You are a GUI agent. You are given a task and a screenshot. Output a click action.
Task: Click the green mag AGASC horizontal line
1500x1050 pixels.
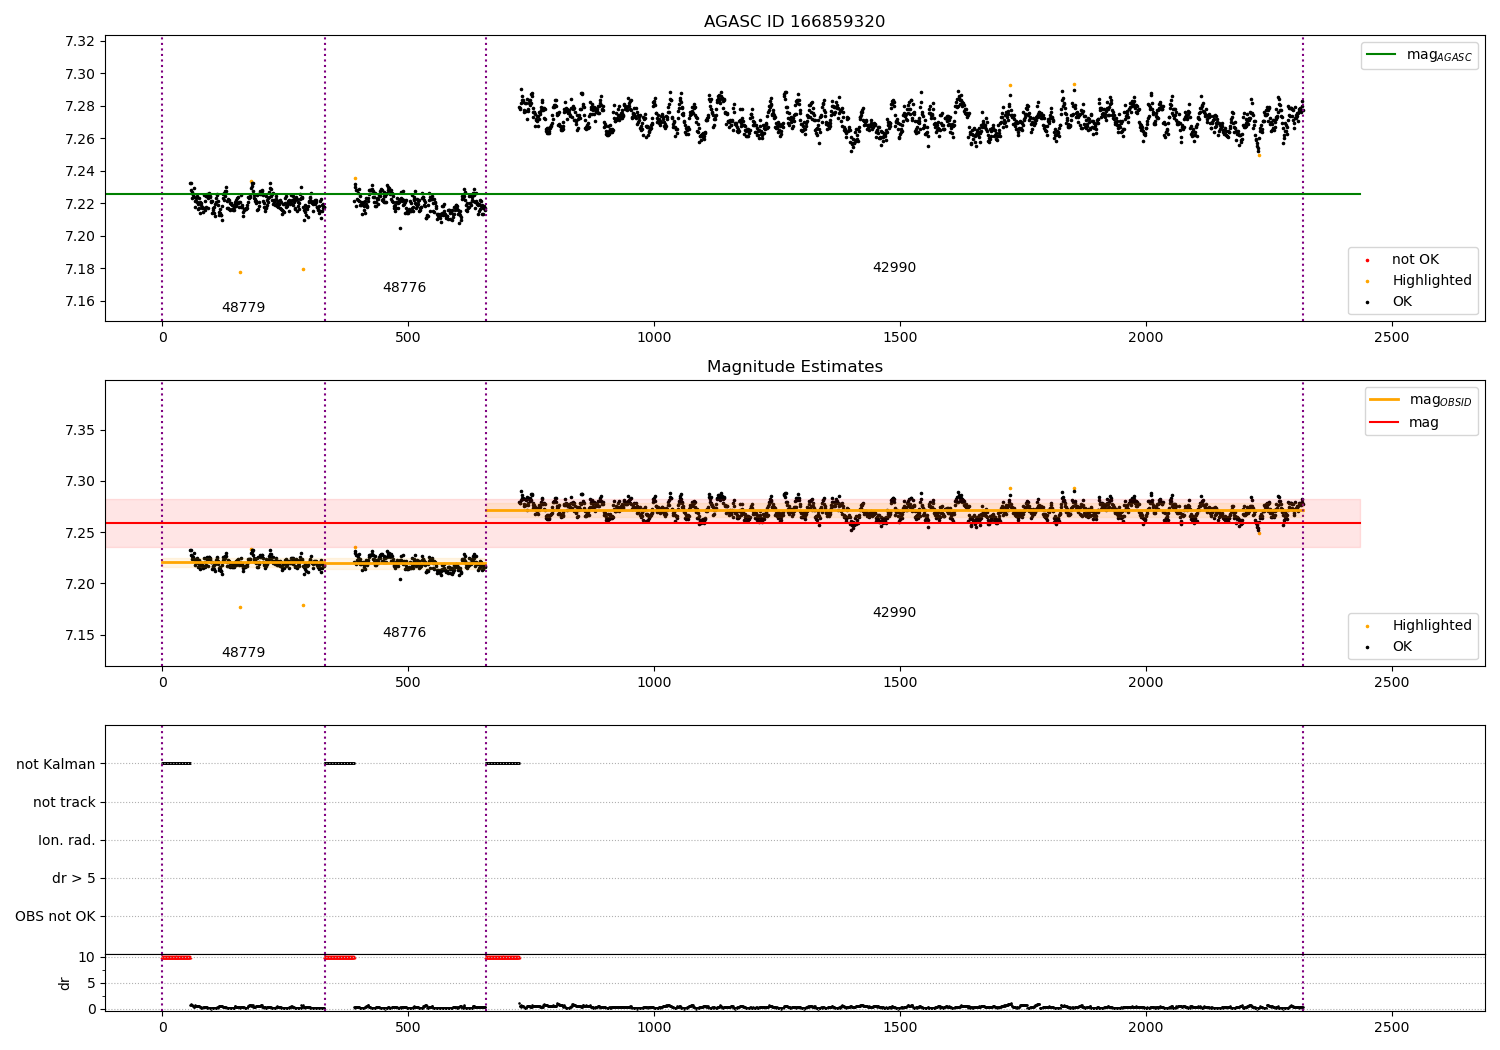(732, 194)
